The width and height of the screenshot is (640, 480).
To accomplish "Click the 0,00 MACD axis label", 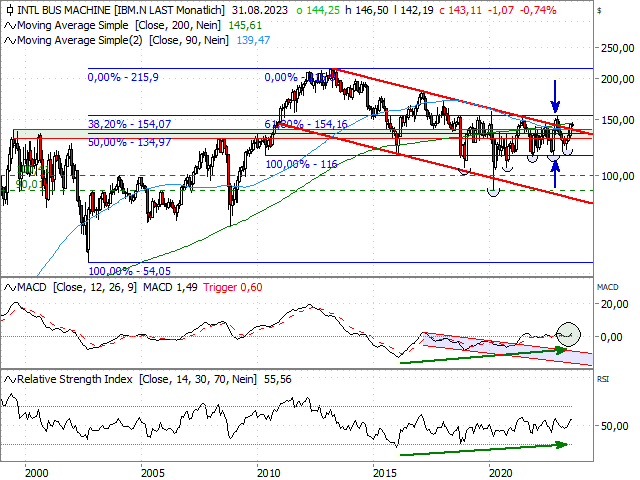I will (611, 337).
